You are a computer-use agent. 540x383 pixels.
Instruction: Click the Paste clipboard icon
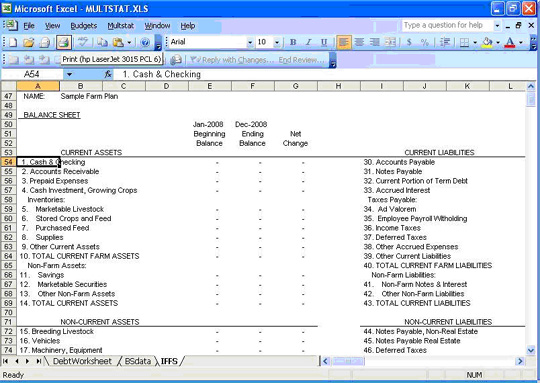pyautogui.click(x=118, y=42)
